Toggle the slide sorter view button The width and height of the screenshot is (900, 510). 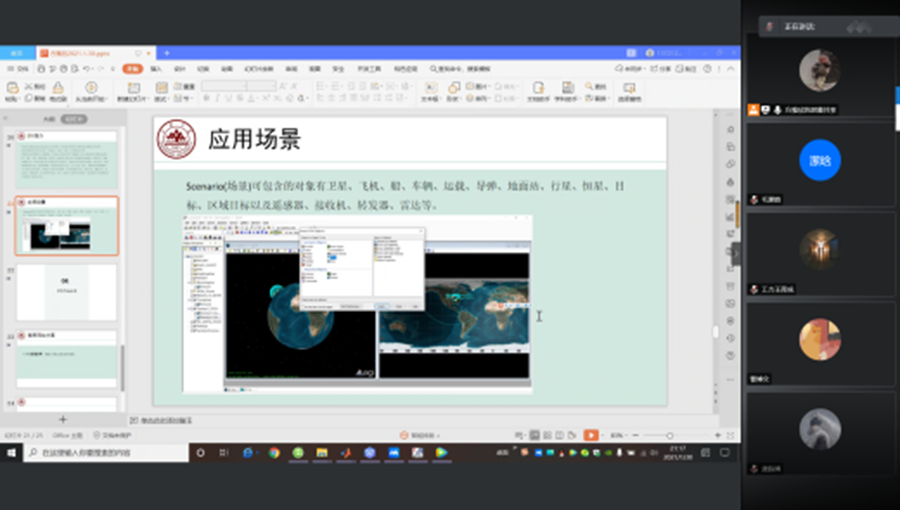[549, 435]
